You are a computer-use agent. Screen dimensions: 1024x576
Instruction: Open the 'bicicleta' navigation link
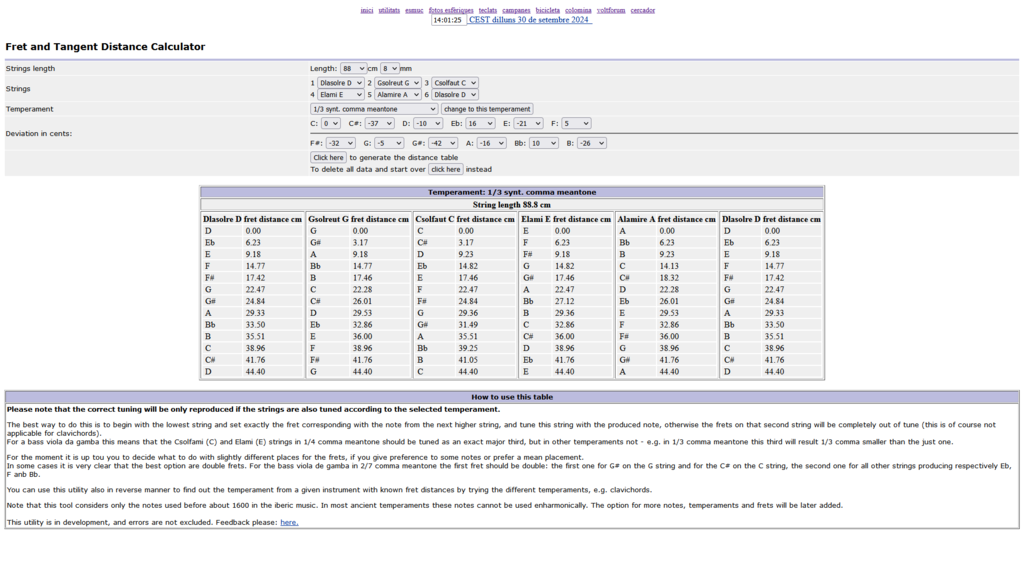(548, 10)
